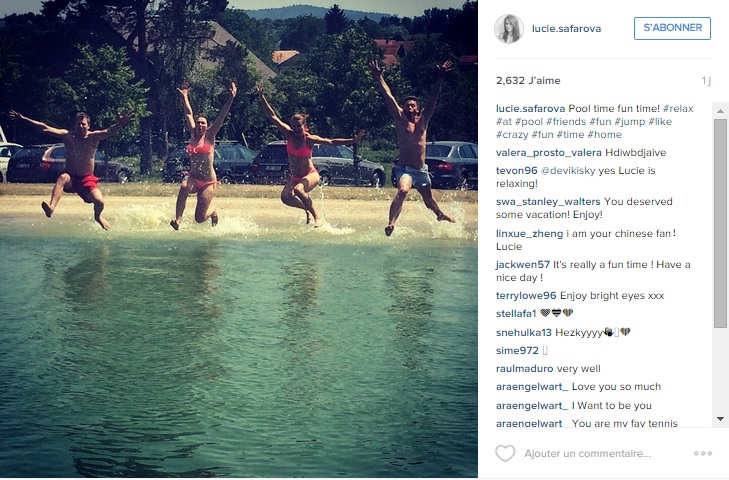Click the pool jump photo
This screenshot has width=729, height=480.
click(x=239, y=239)
